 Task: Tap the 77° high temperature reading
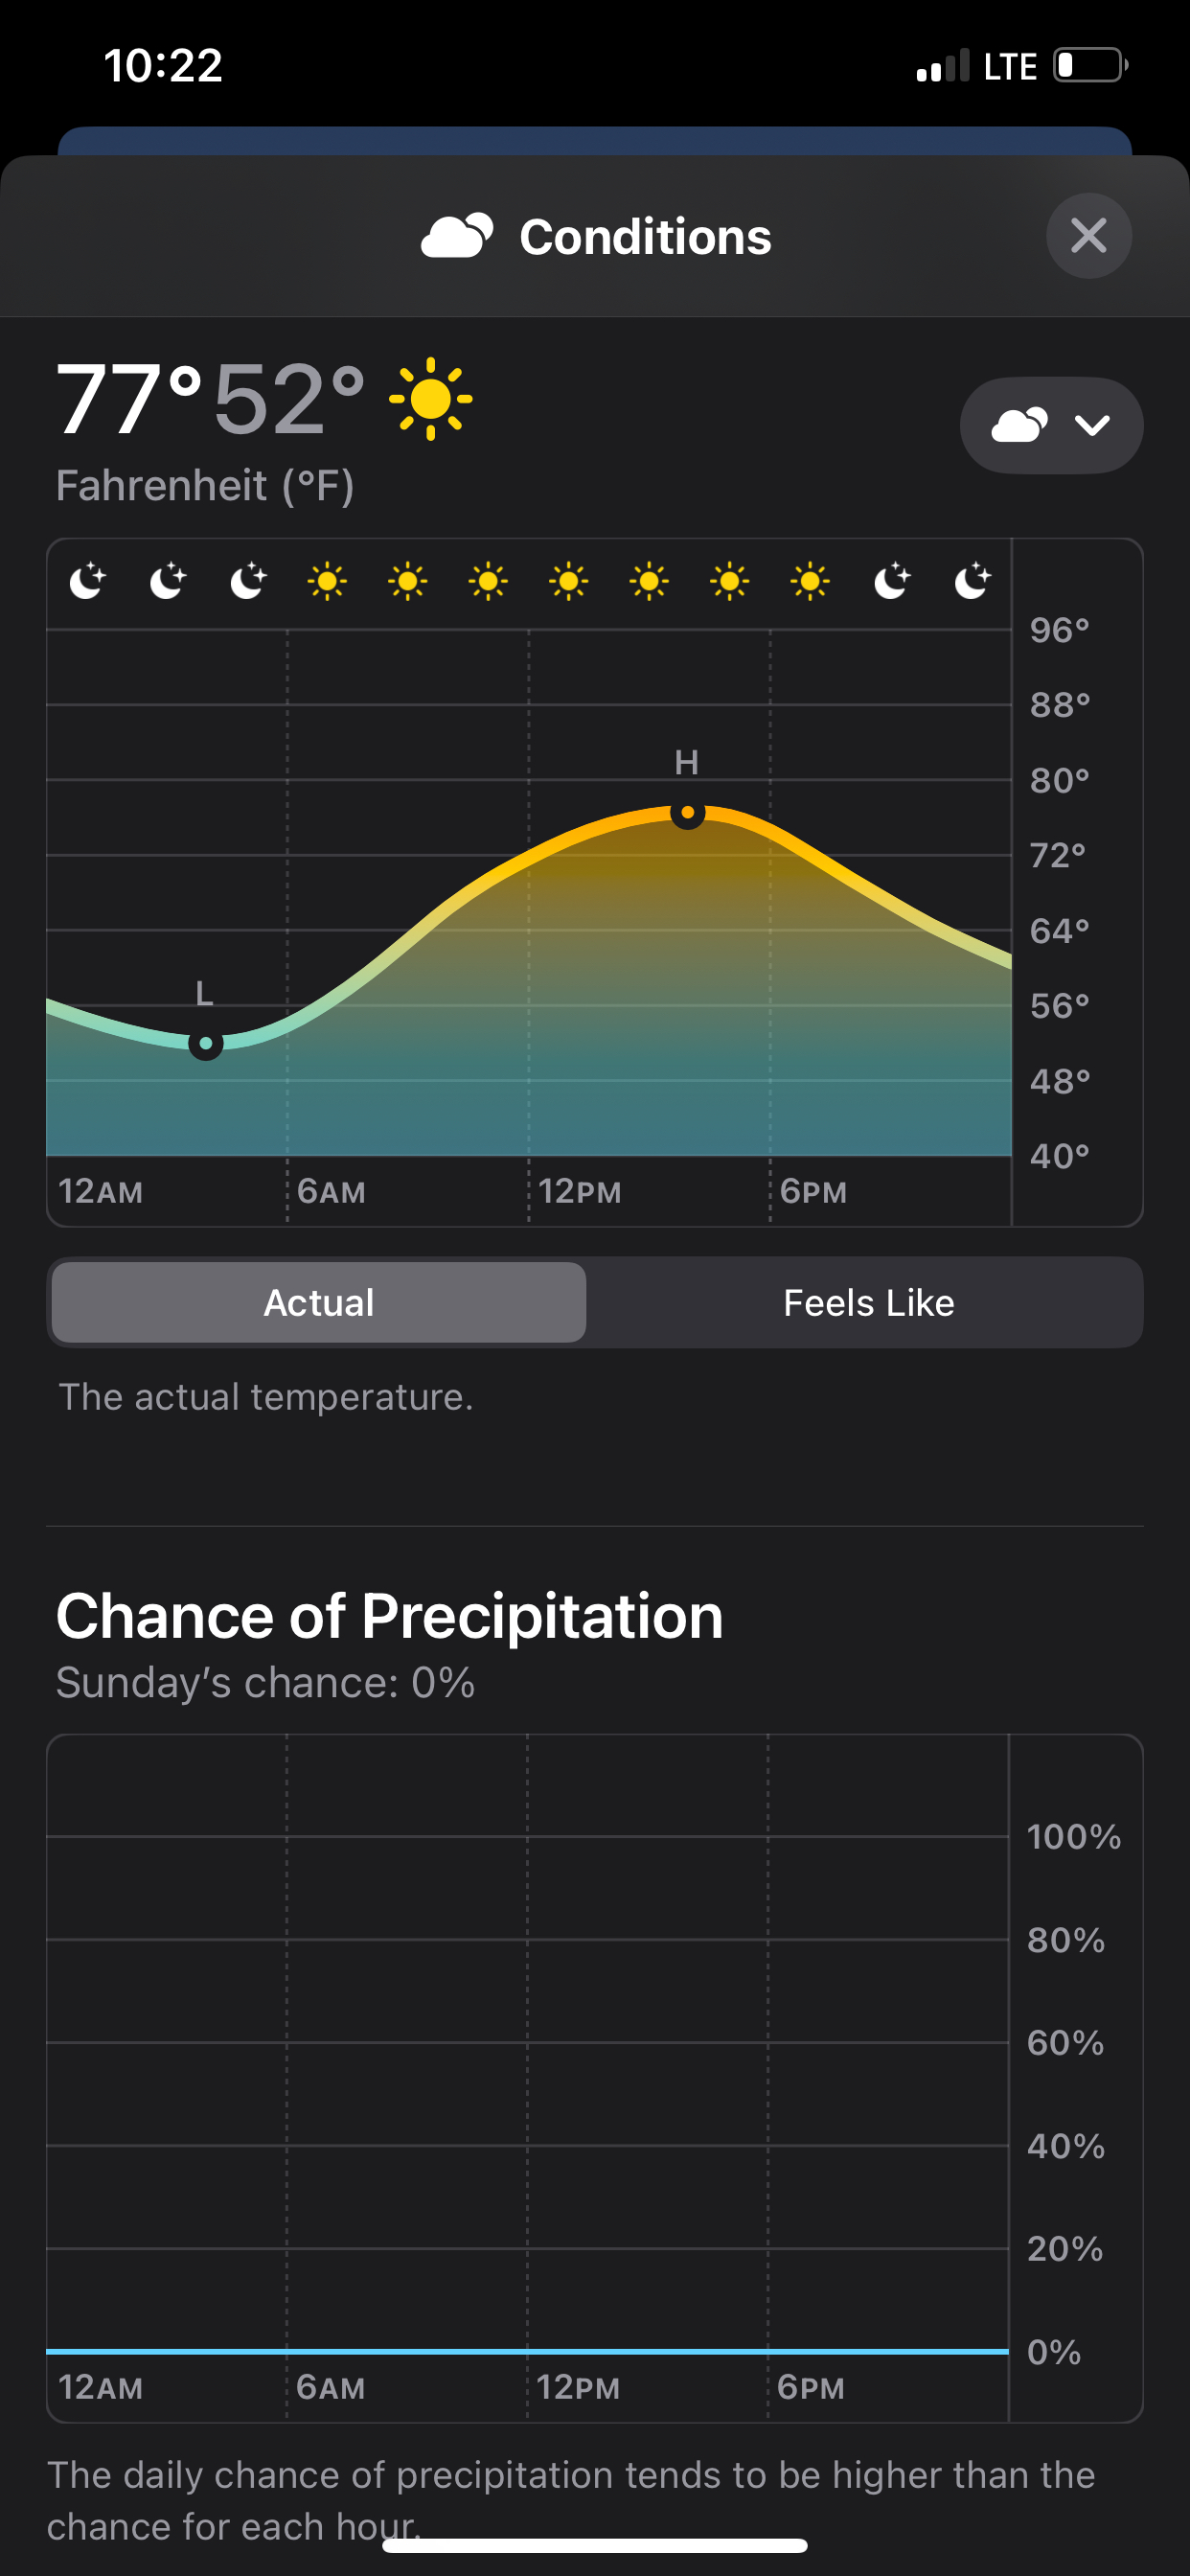pos(130,400)
